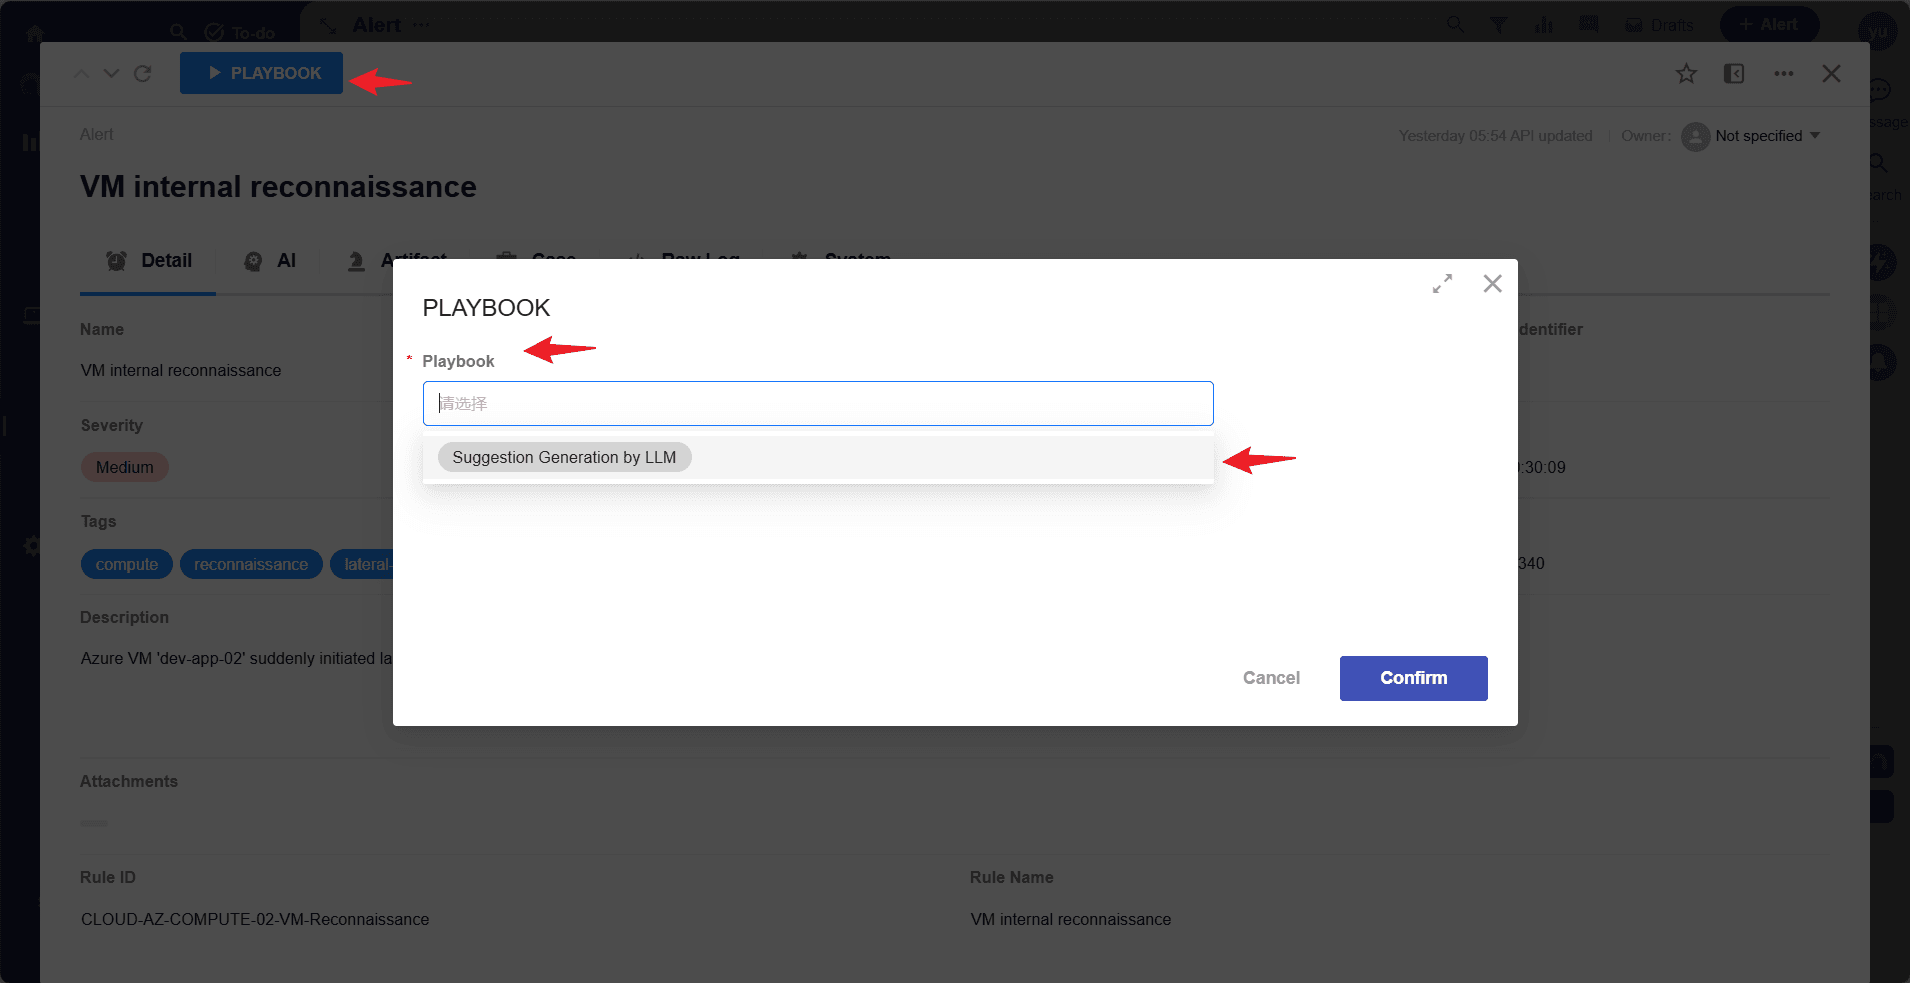The height and width of the screenshot is (983, 1910).
Task: Open the more options ellipsis menu
Action: click(x=1783, y=74)
